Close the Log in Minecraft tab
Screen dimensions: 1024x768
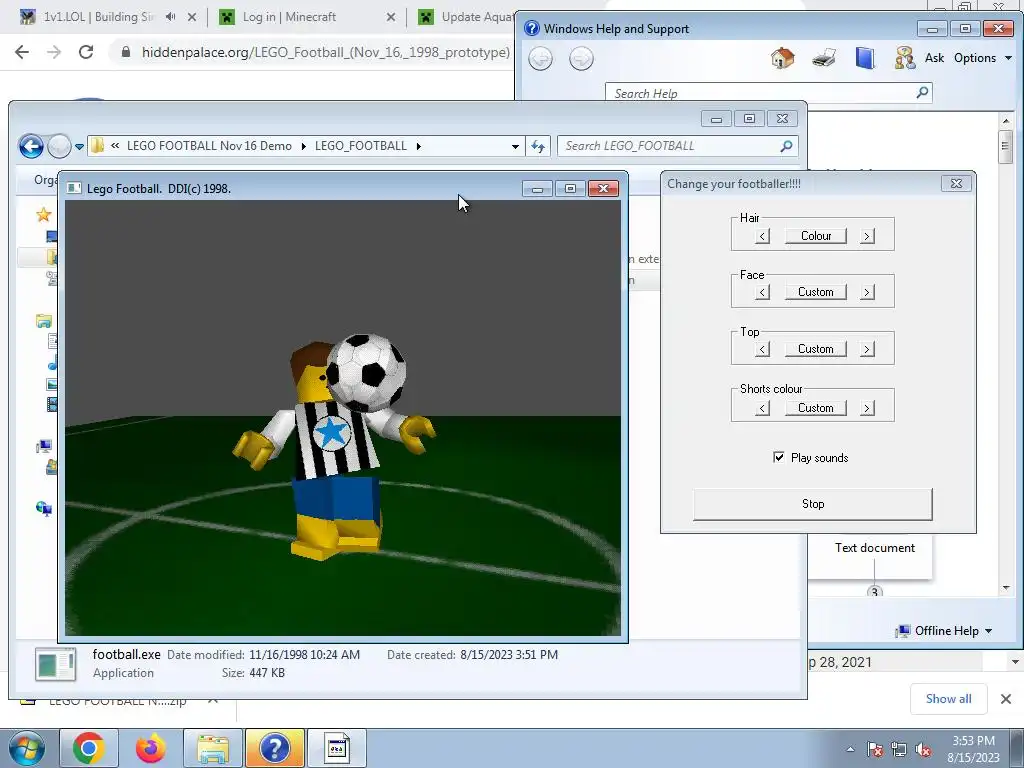[391, 17]
